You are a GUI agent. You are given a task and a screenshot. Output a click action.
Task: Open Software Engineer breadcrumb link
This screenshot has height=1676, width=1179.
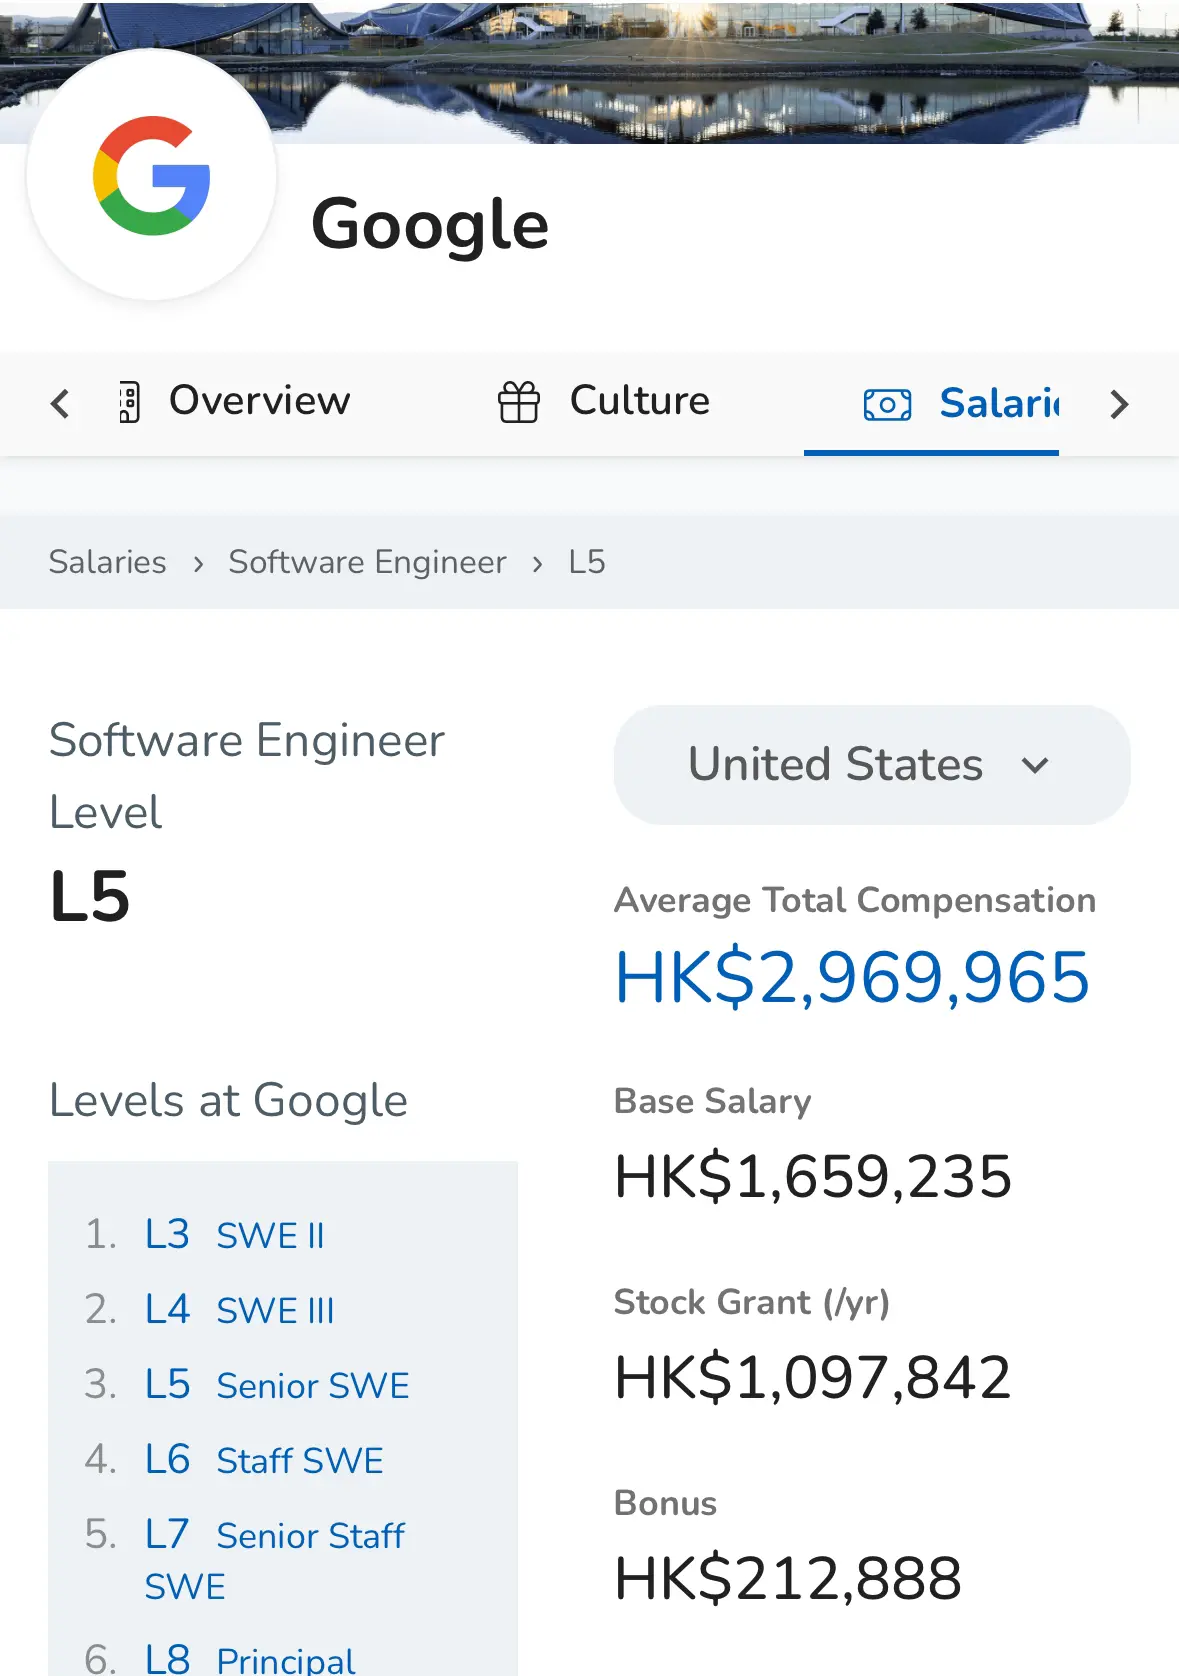tap(367, 562)
